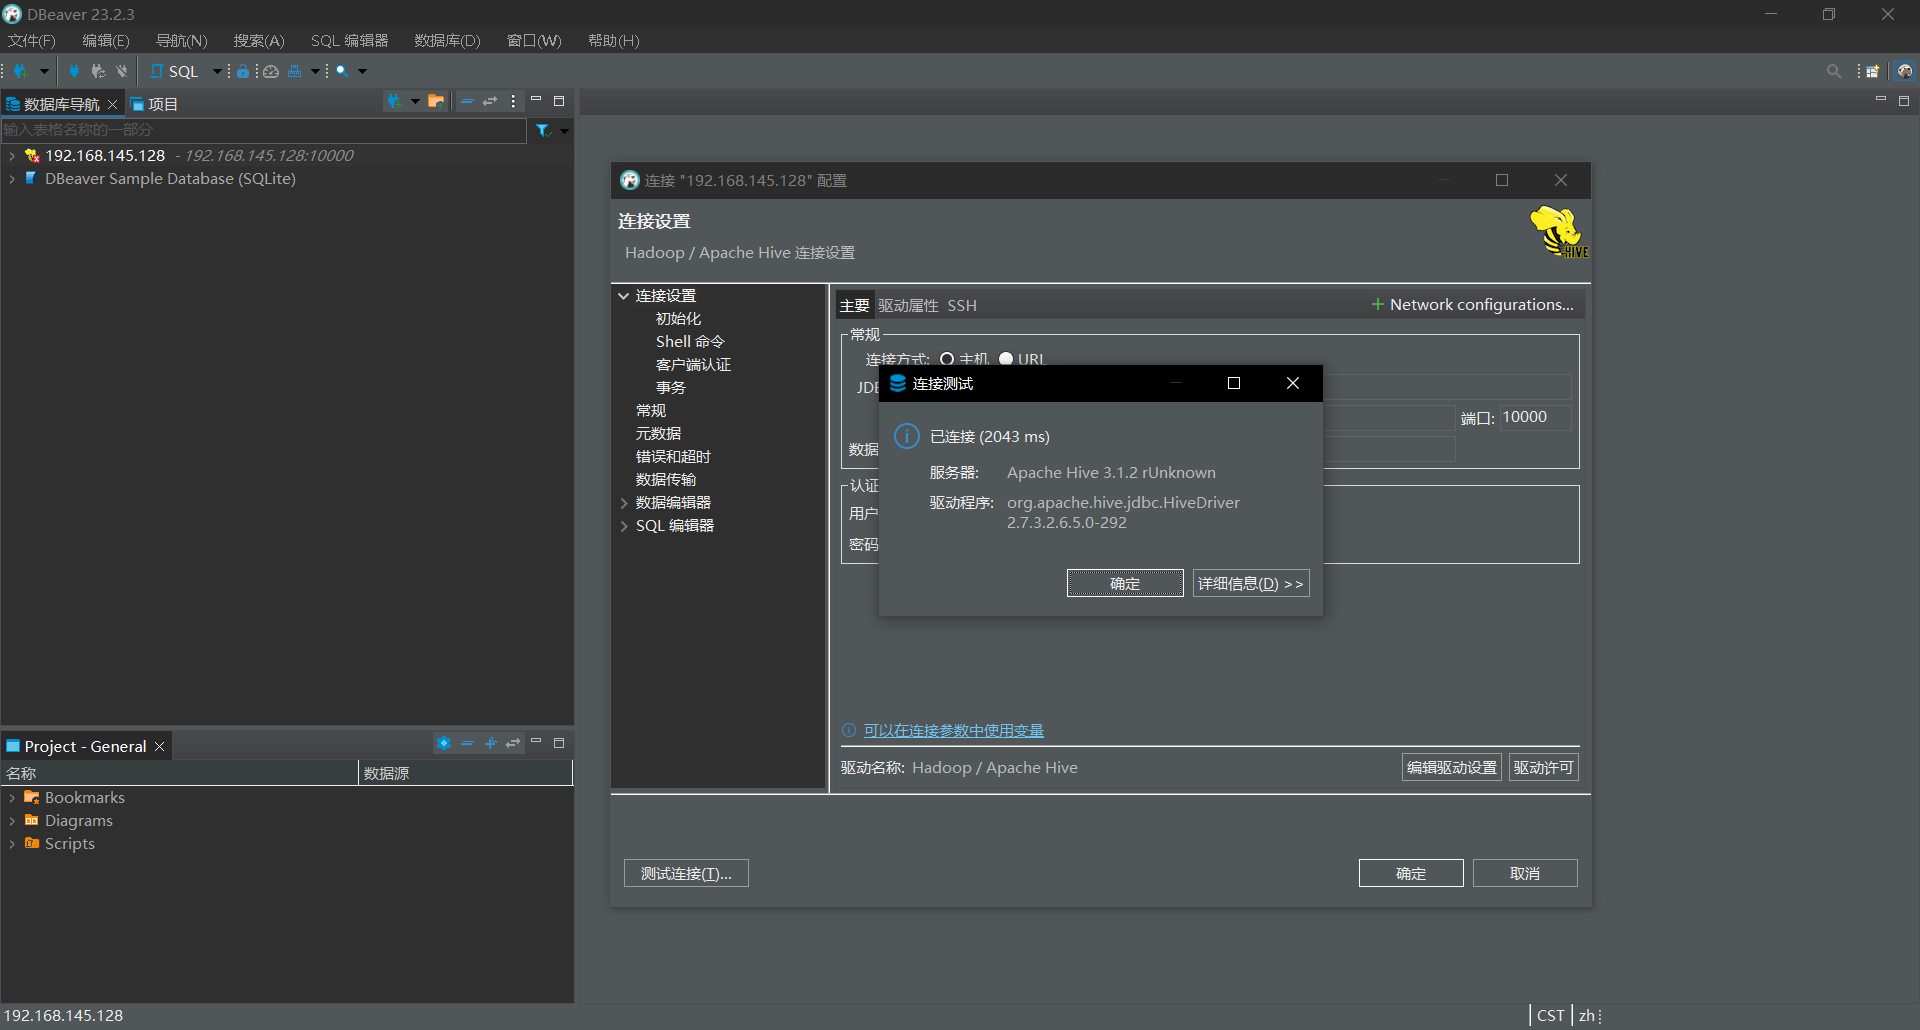Expand 数据编辑器 settings node
Image resolution: width=1920 pixels, height=1030 pixels.
click(623, 503)
